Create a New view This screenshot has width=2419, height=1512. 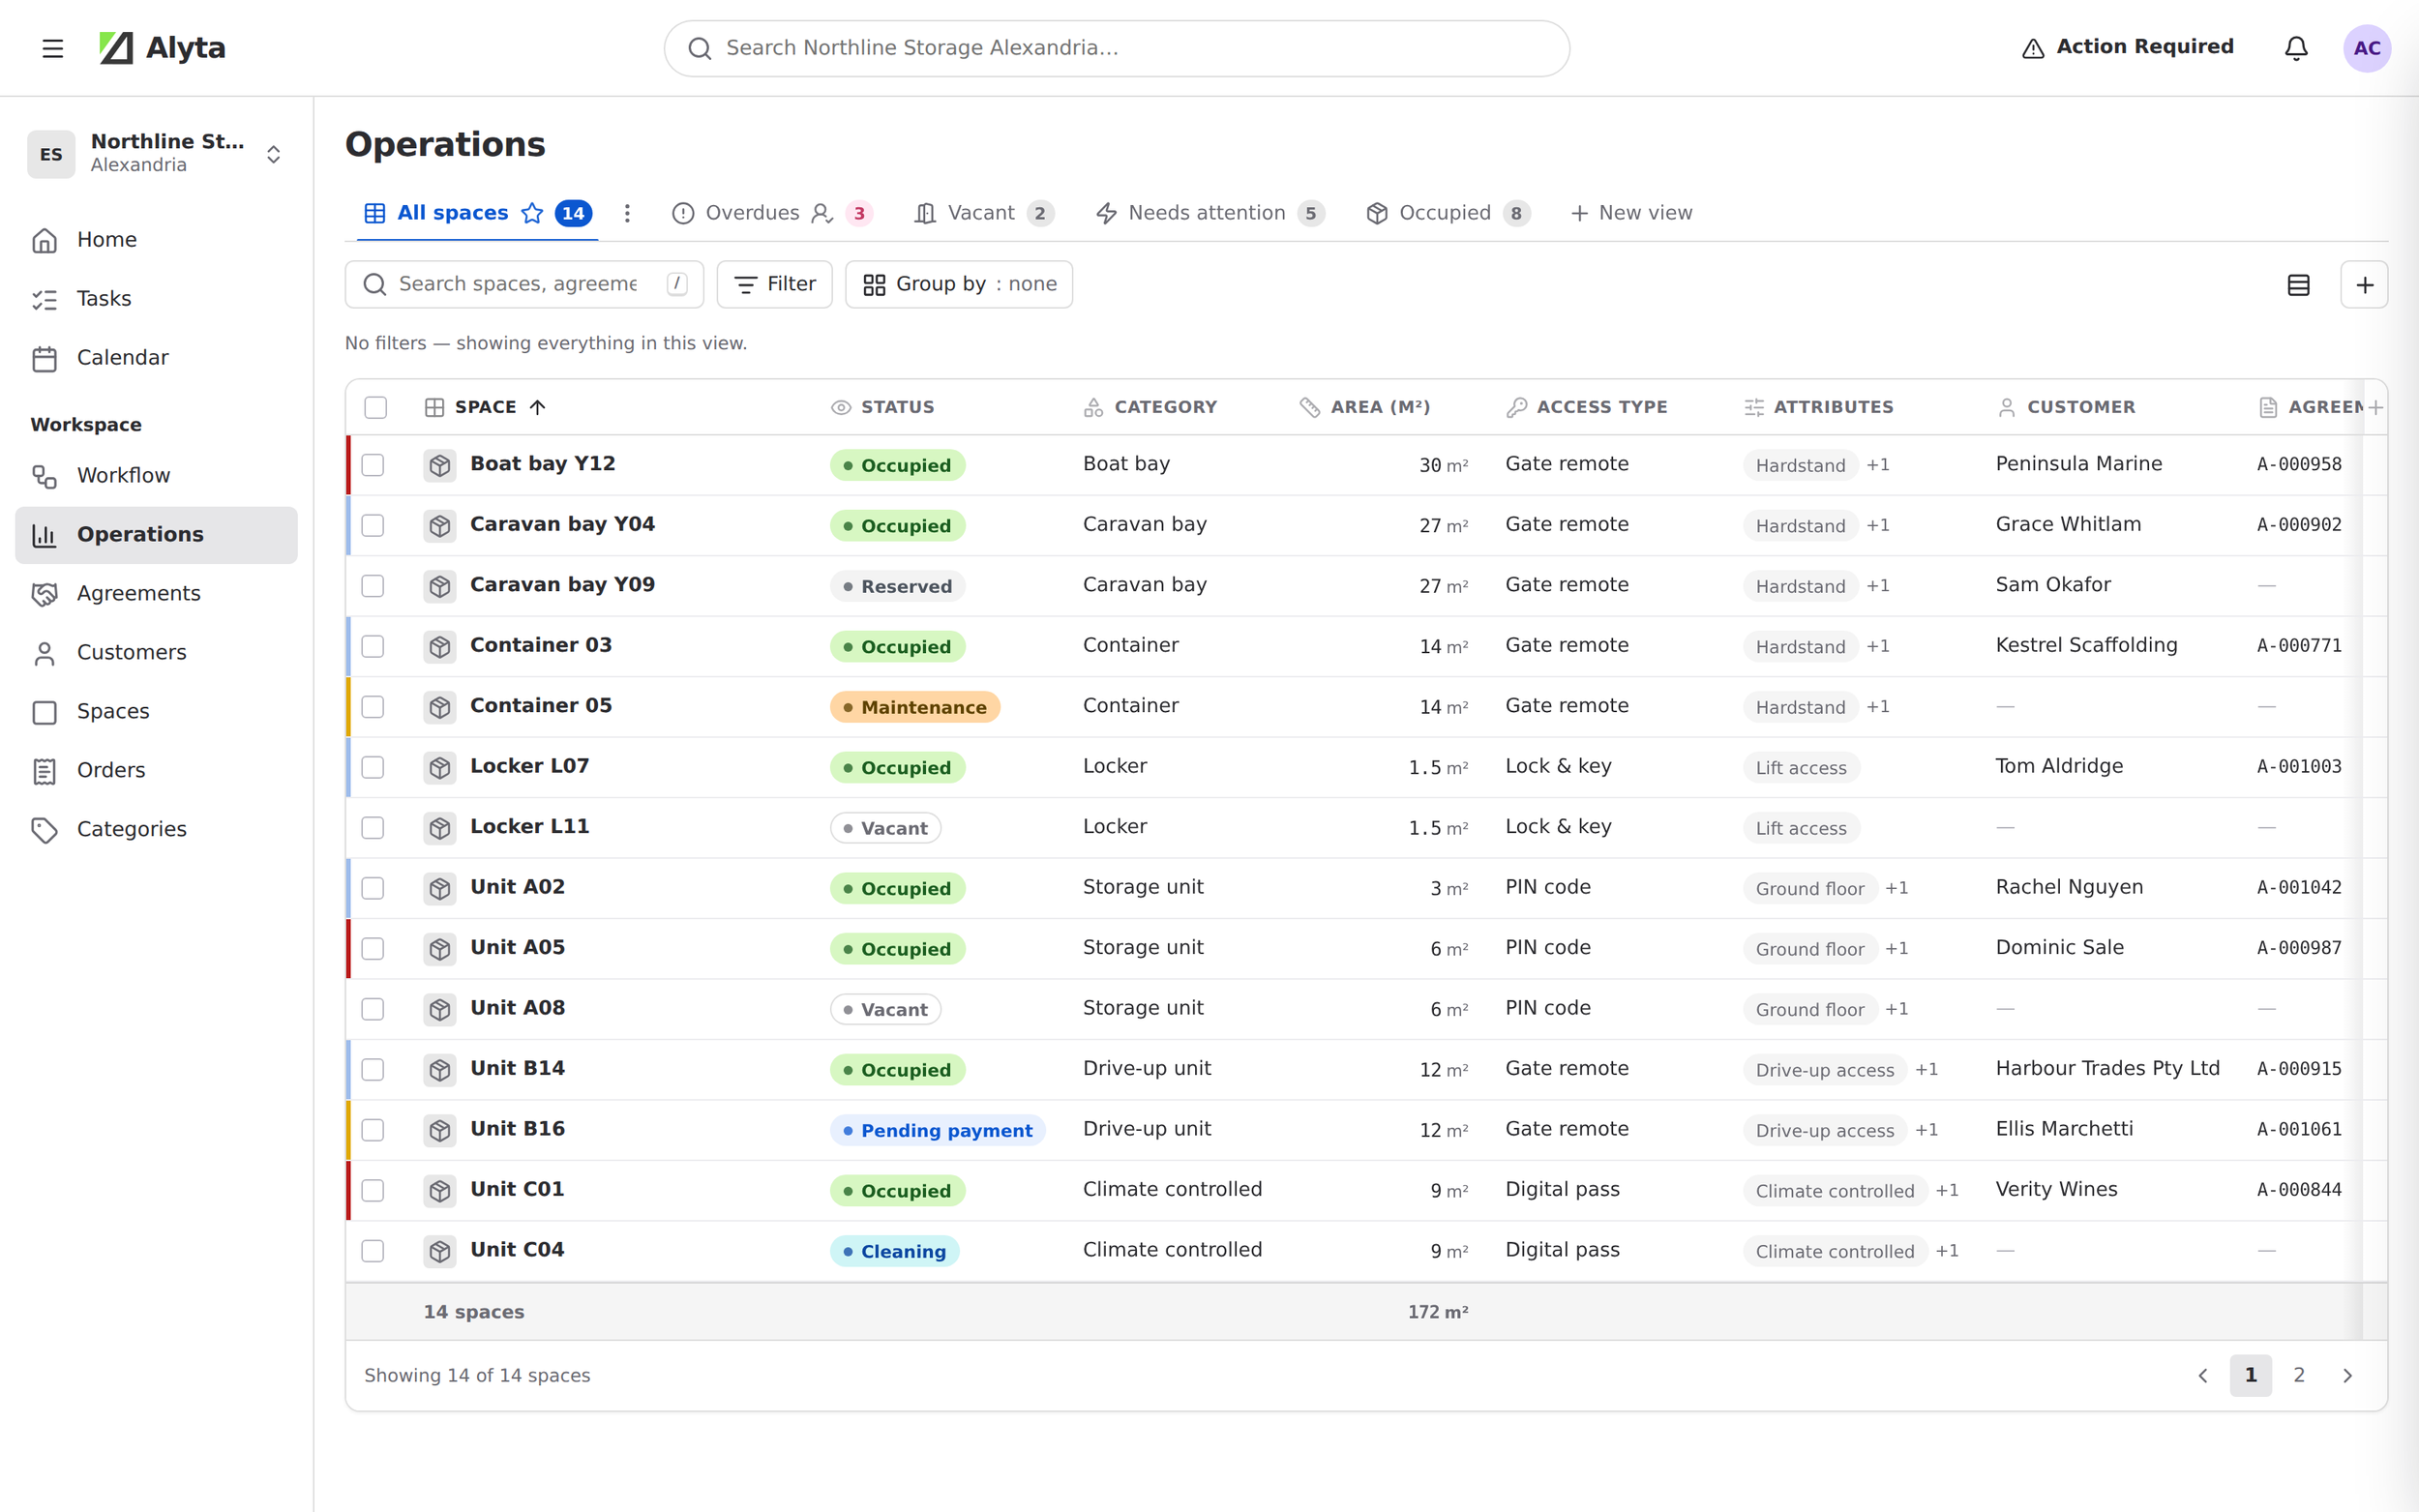1631,213
